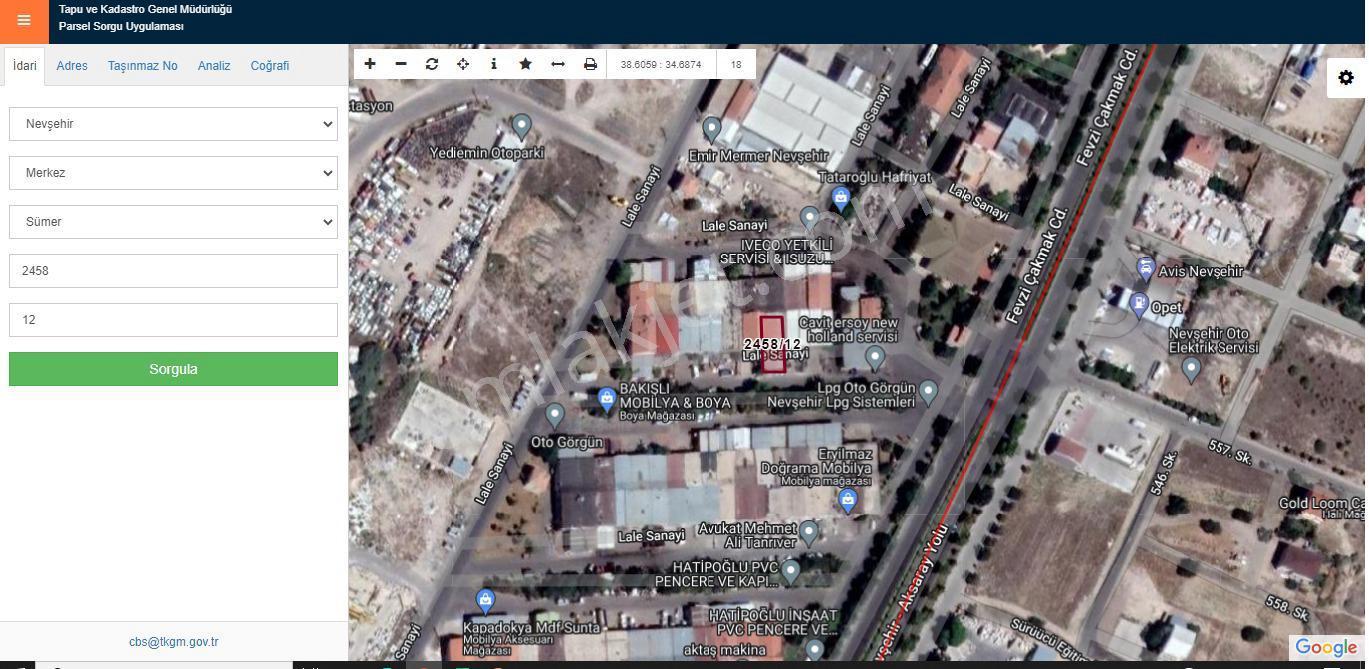Click the Opet fuel station marker
The width and height of the screenshot is (1369, 669).
pyautogui.click(x=1139, y=303)
